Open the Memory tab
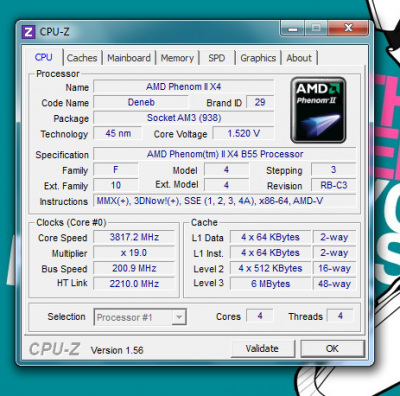Viewport: 400px width, 396px height. 177,58
